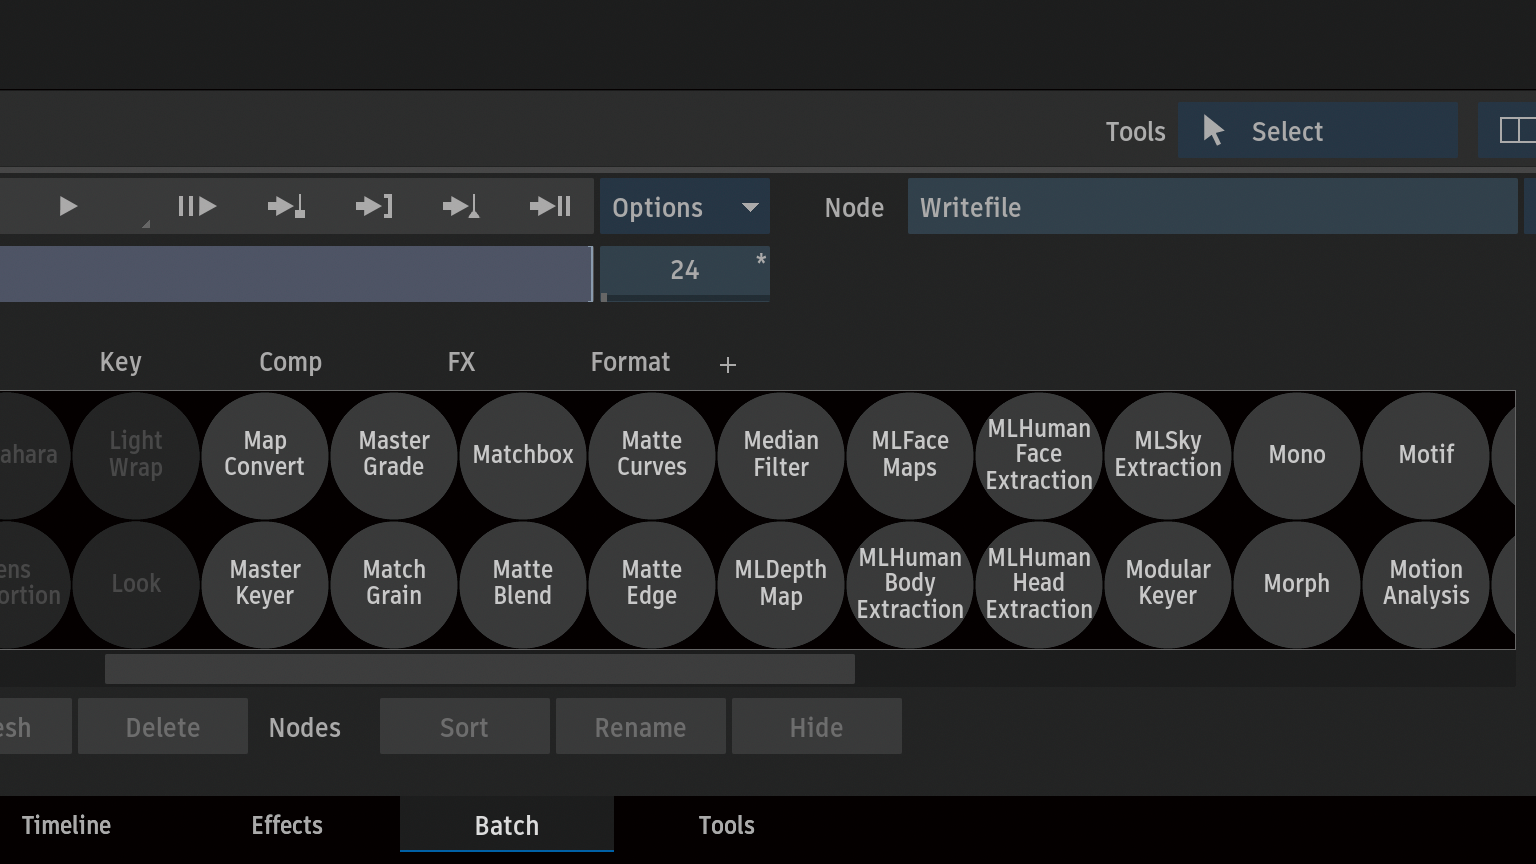This screenshot has height=864, width=1536.
Task: Switch to the Timeline tab
Action: click(x=66, y=825)
